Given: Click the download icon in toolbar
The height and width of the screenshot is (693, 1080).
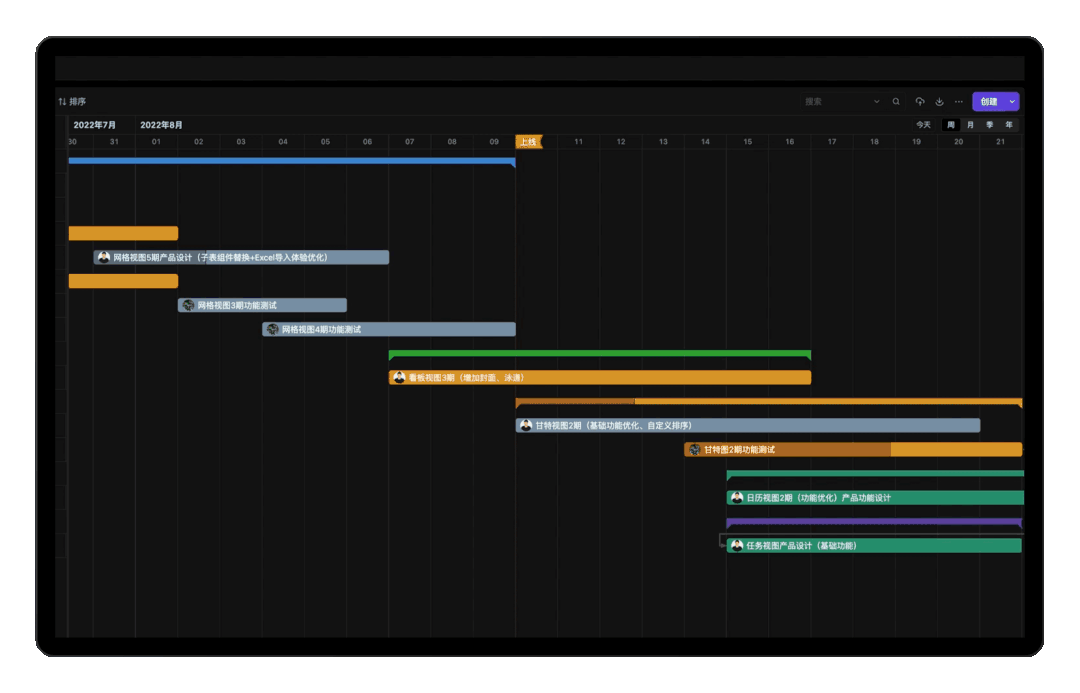Looking at the screenshot, I should coord(939,102).
